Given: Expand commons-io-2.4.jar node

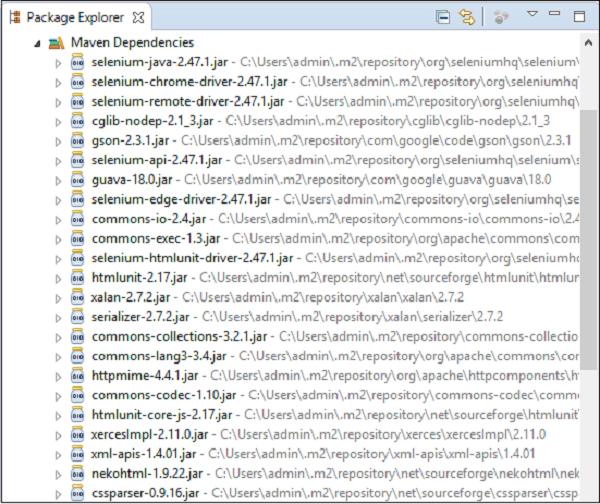Looking at the screenshot, I should [58, 220].
